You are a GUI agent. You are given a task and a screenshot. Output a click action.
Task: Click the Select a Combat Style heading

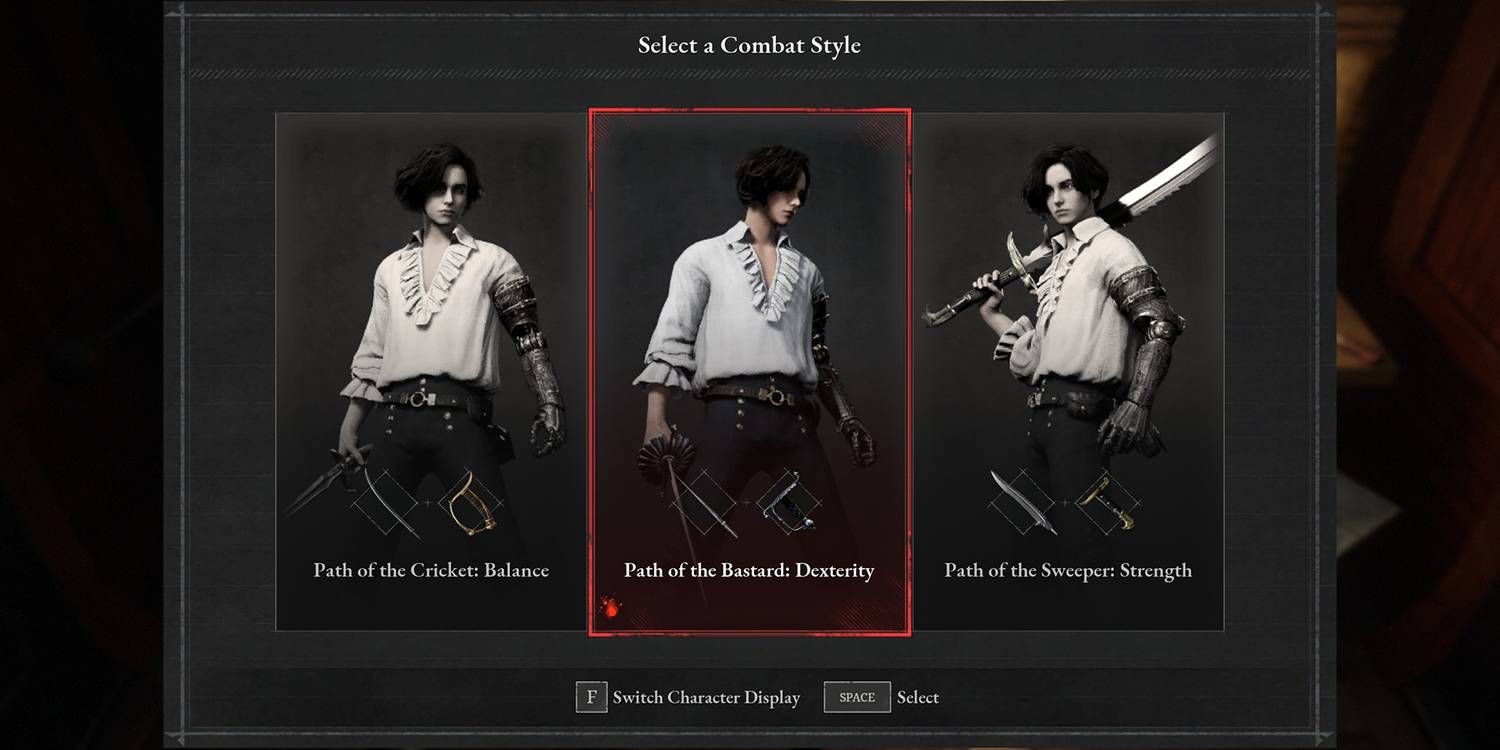pyautogui.click(x=749, y=46)
